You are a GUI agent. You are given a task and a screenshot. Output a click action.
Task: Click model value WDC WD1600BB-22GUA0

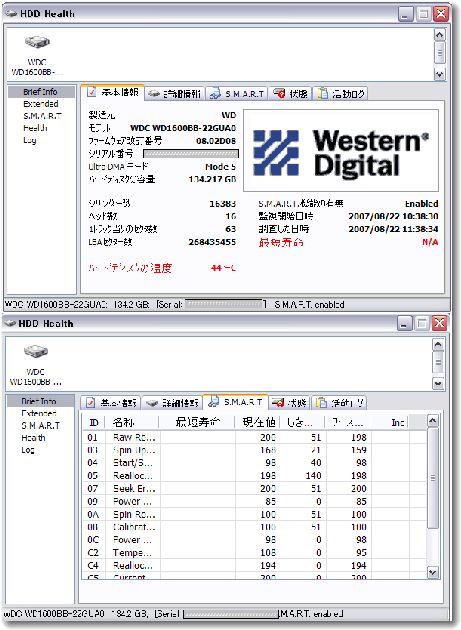tap(183, 128)
